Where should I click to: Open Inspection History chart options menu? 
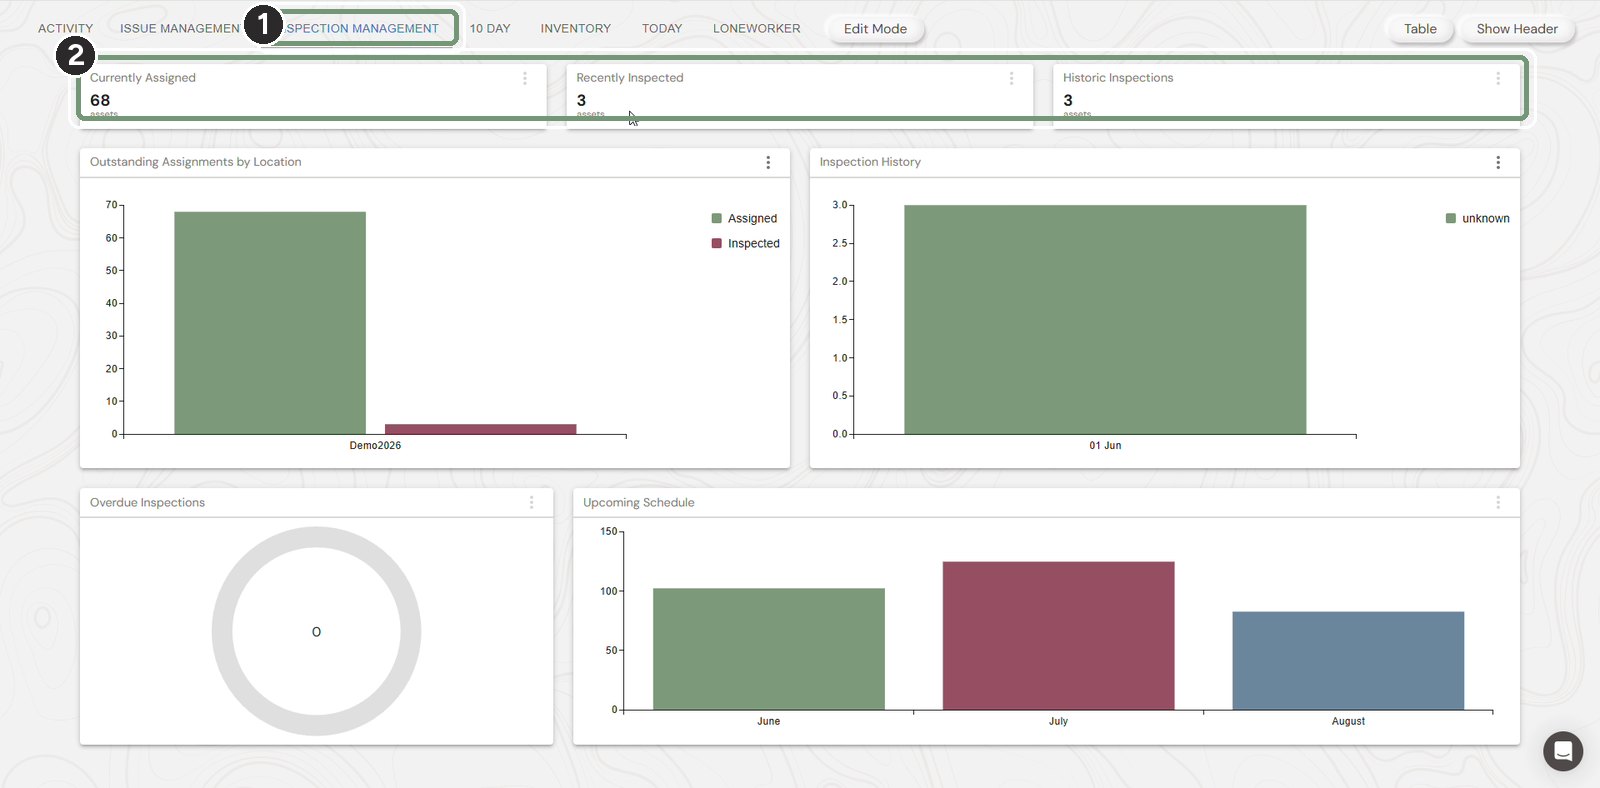(1498, 162)
